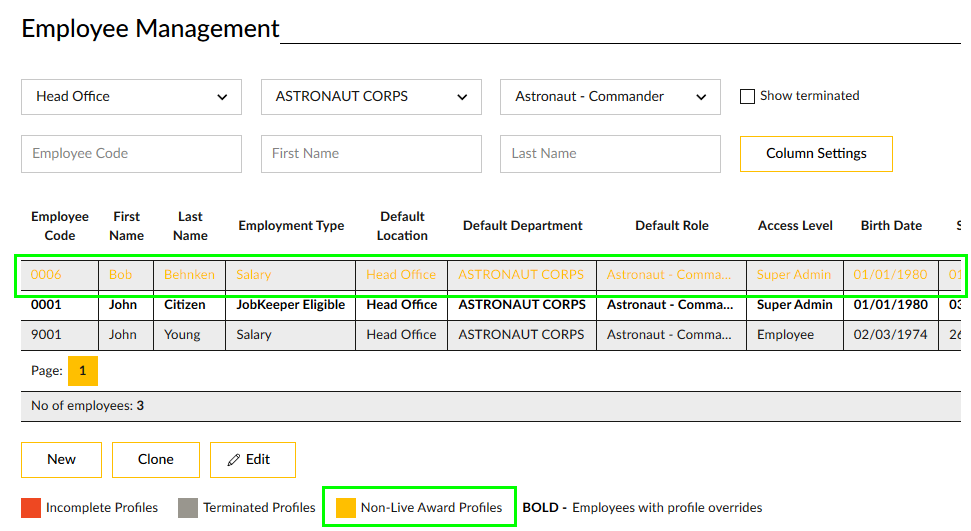This screenshot has height=531, width=971.
Task: Sort by Default Department column header
Action: (522, 226)
